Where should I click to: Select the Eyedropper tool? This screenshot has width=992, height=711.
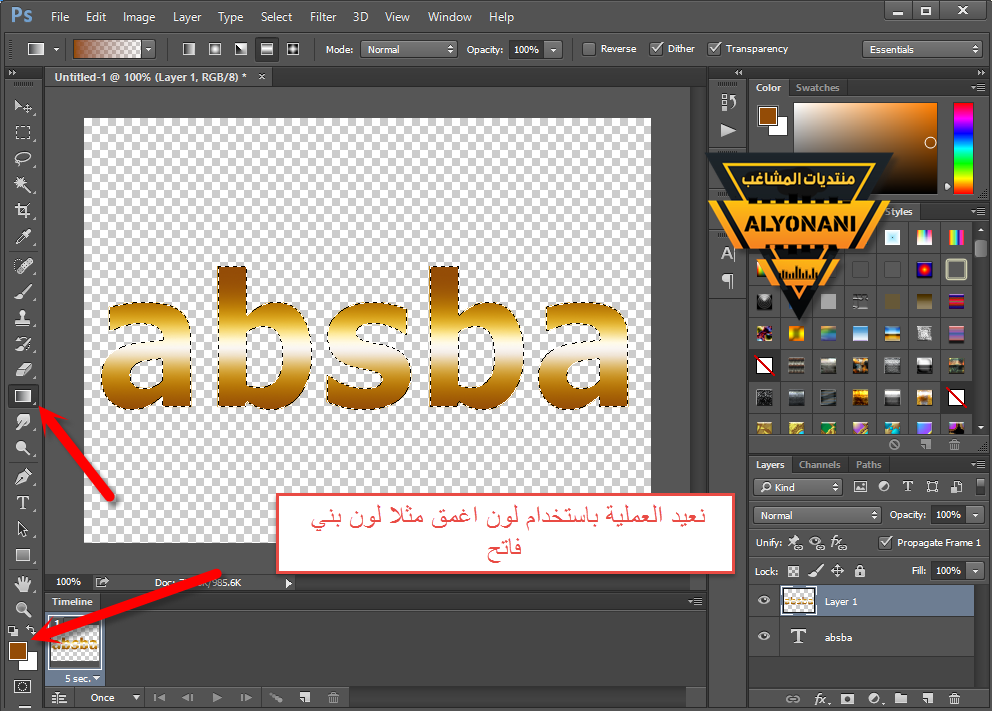coord(23,237)
